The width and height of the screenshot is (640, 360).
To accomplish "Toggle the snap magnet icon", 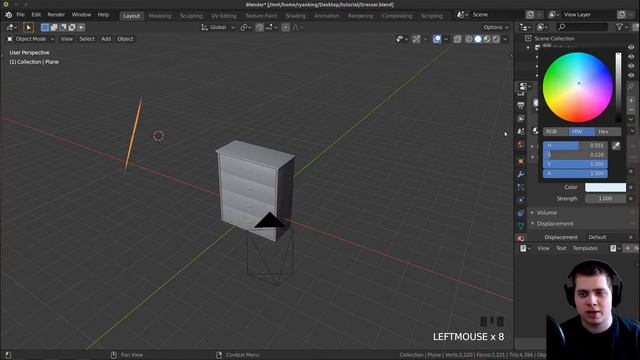I will pyautogui.click(x=259, y=27).
